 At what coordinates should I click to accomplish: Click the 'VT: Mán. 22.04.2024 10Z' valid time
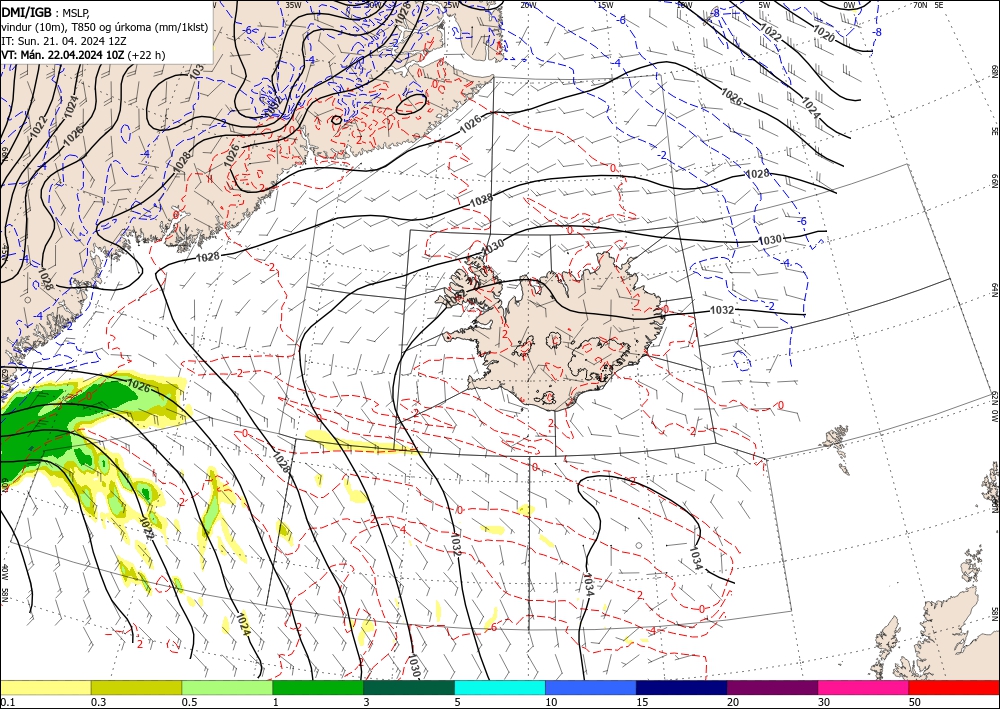63,55
